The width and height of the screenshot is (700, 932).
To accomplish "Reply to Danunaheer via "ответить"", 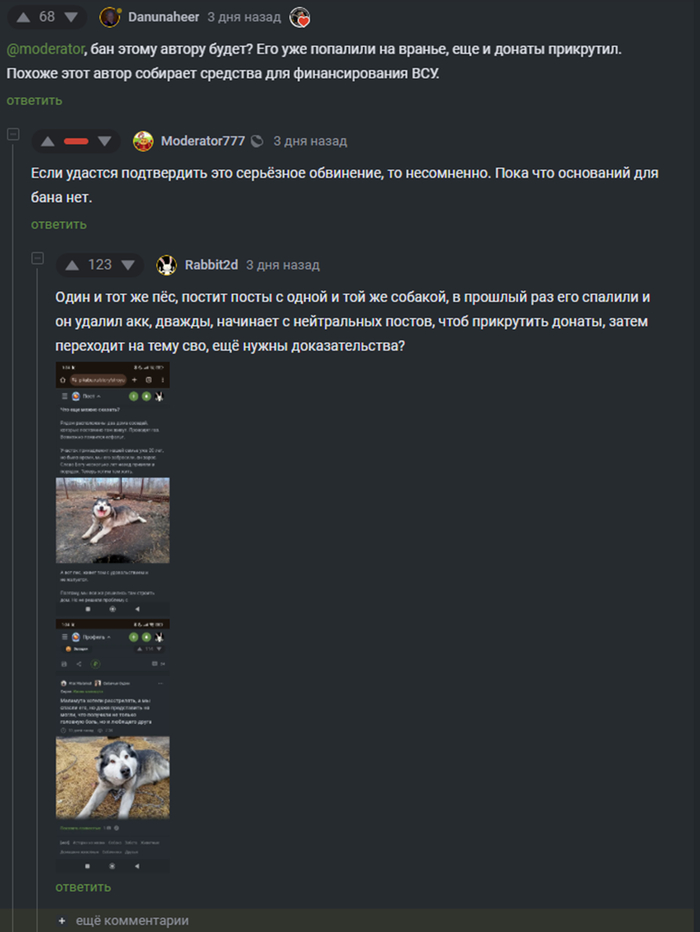I will point(34,100).
